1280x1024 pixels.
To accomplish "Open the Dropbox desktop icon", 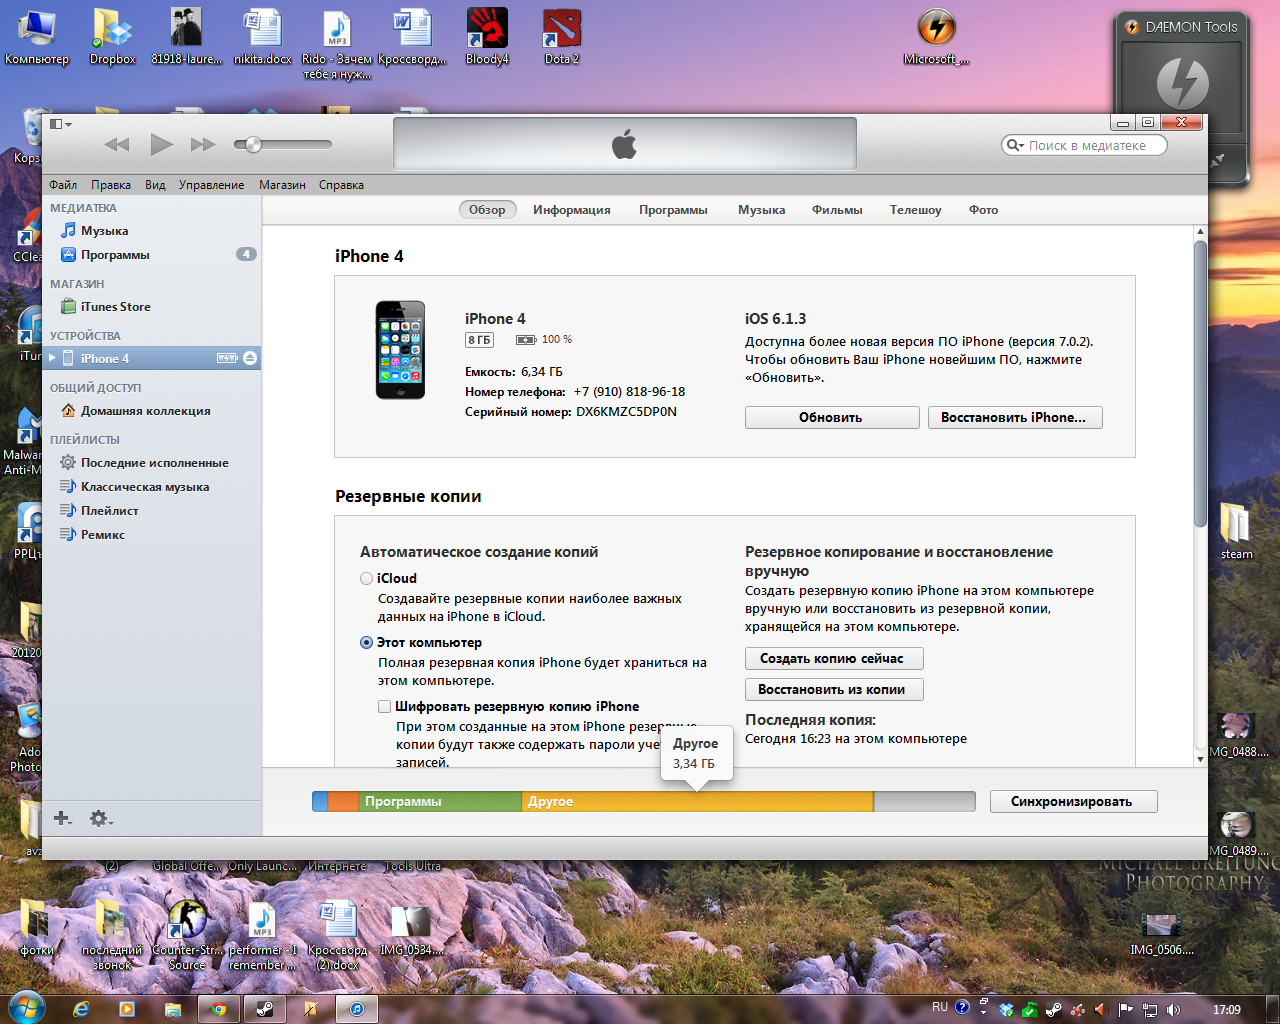I will coord(113,38).
